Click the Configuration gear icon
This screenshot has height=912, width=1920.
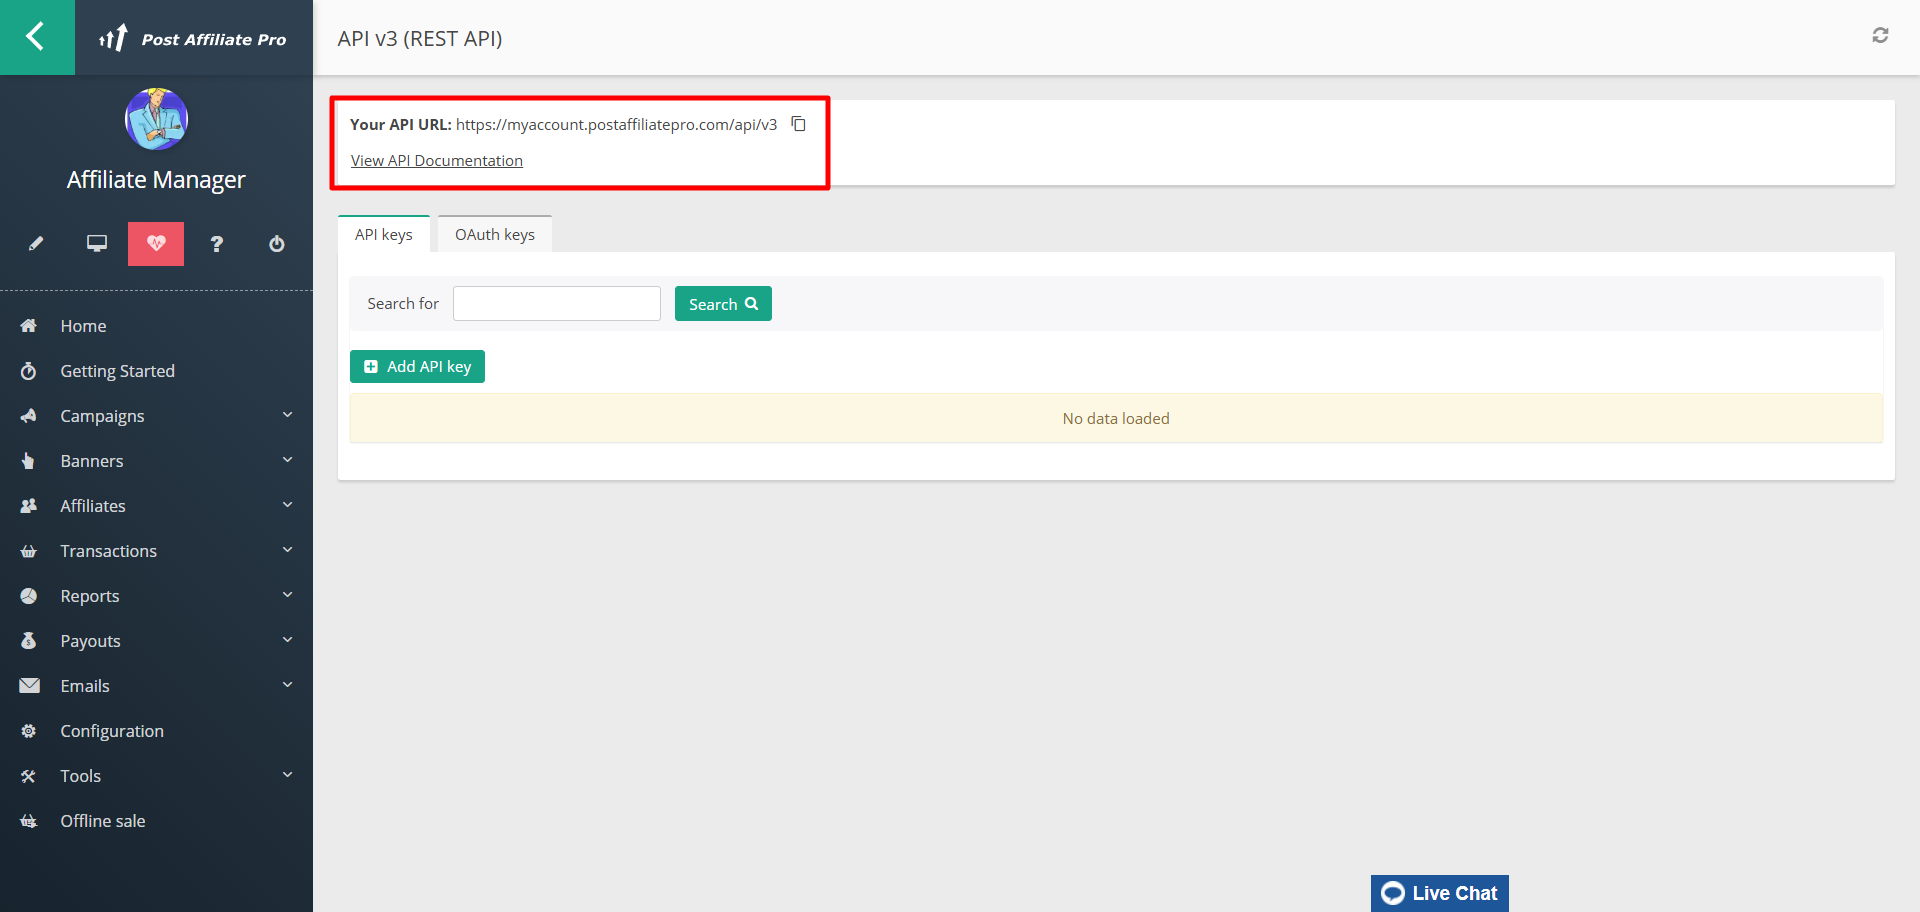point(29,730)
